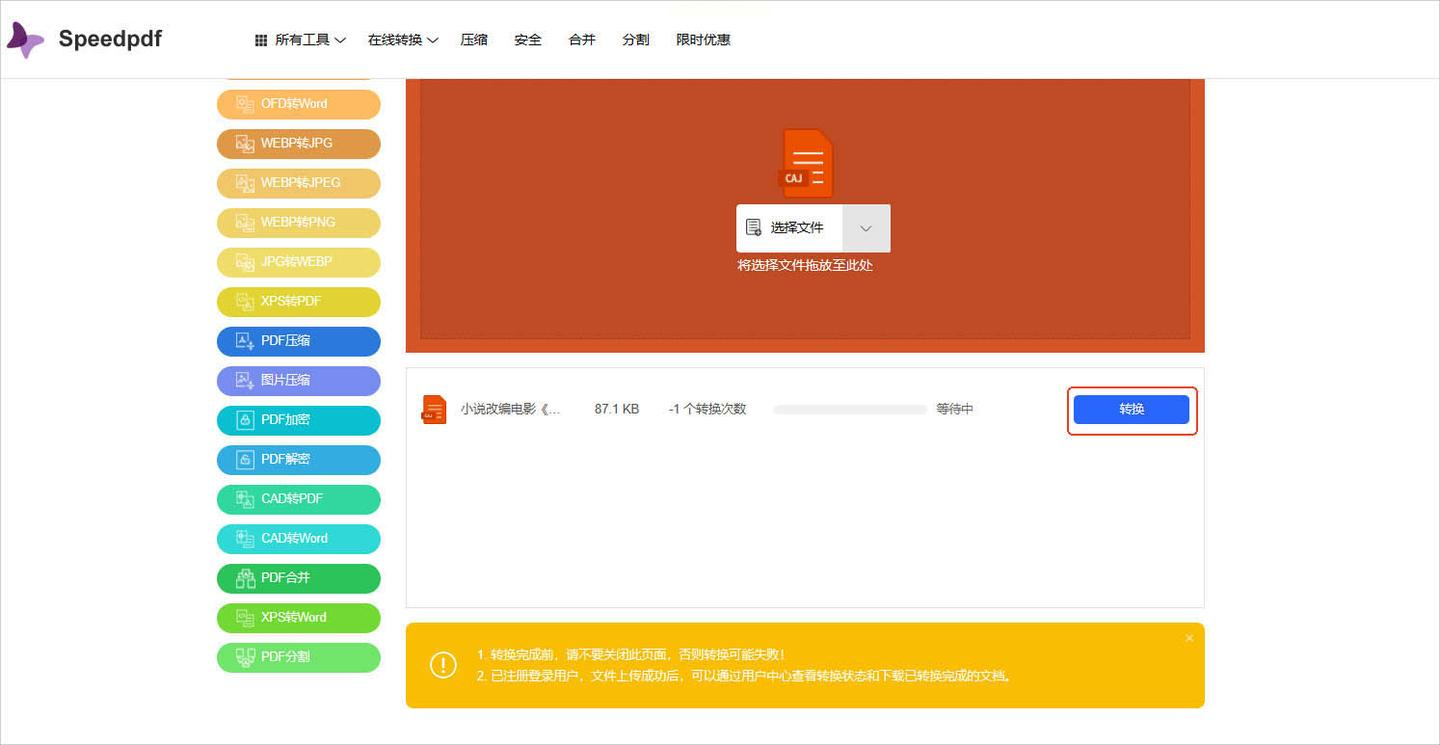Click the lock icon on PDF加密

[245, 420]
